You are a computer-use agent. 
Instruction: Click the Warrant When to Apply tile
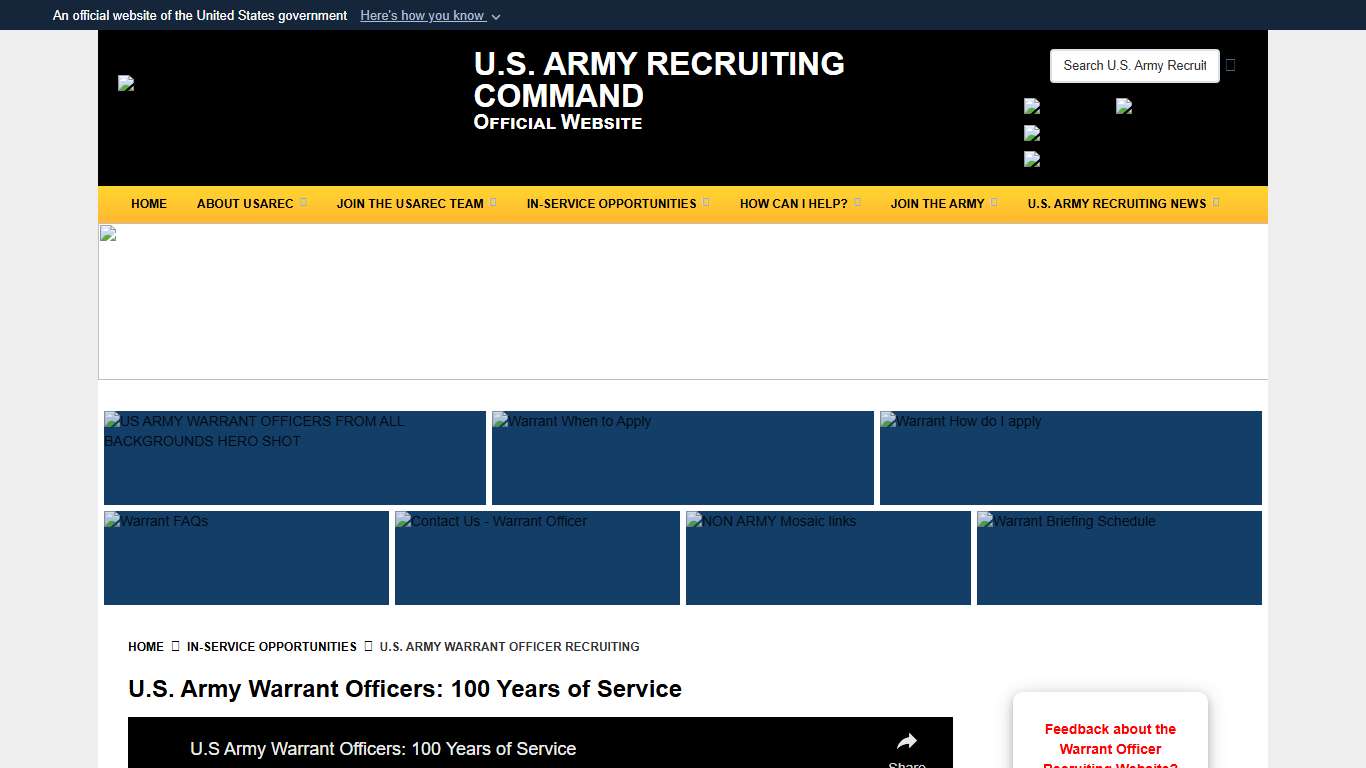click(682, 457)
